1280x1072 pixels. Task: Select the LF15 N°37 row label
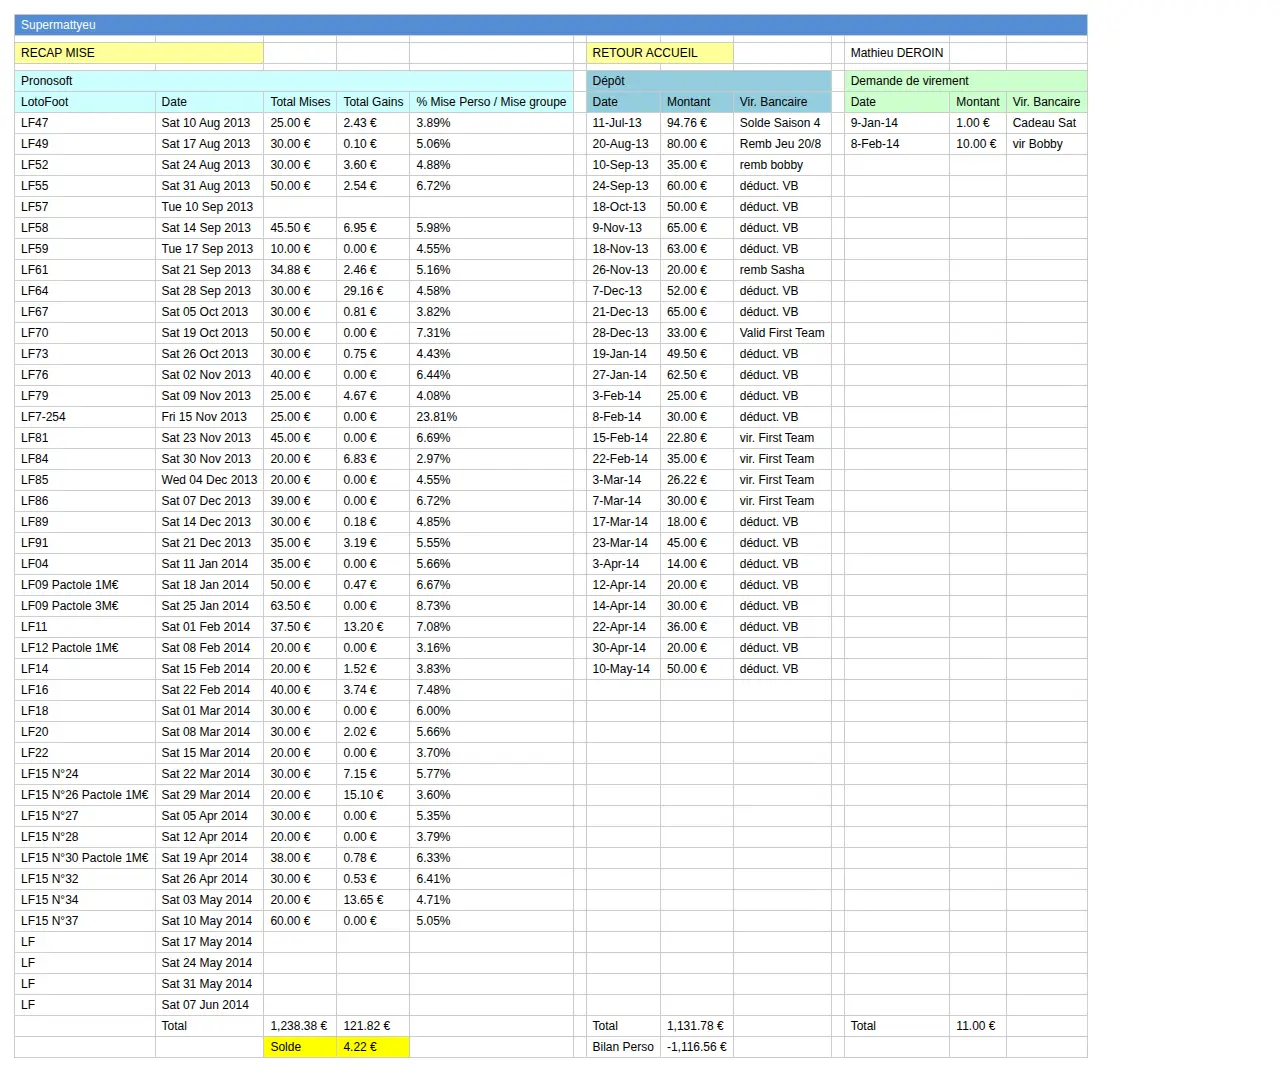pyautogui.click(x=85, y=921)
